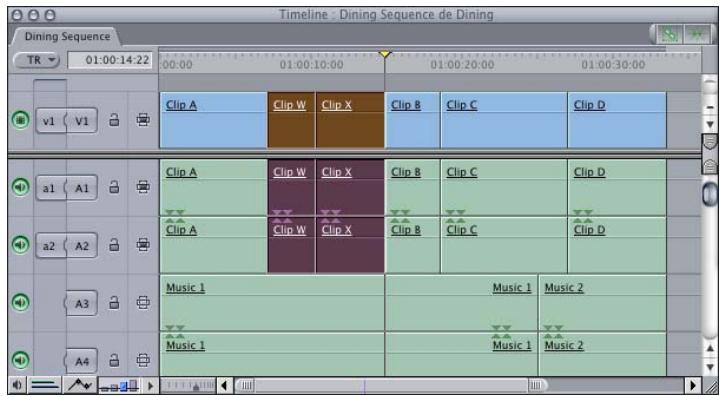Toggle Clip Keyframes button in bottom bar
The image size is (721, 396).
tap(45, 385)
